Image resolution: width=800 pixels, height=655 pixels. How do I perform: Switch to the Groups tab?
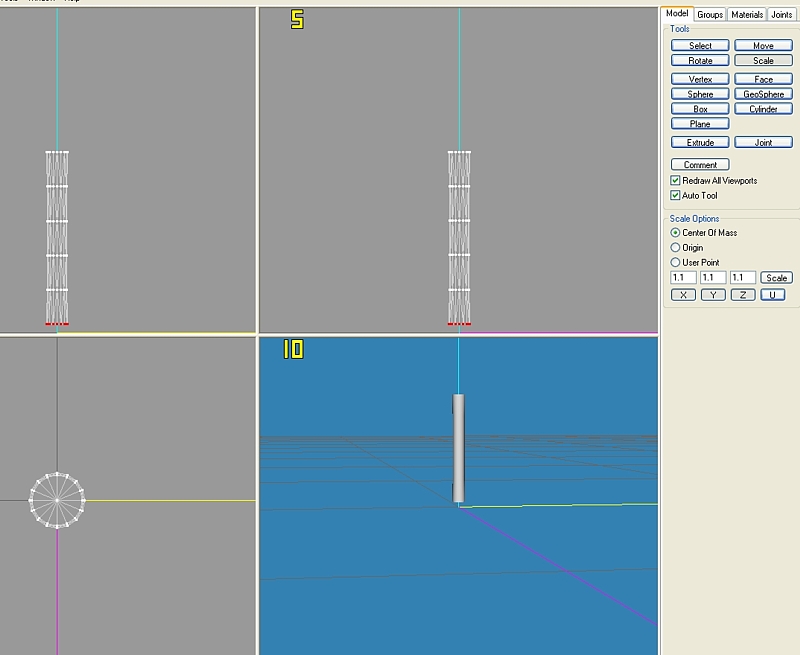click(710, 14)
